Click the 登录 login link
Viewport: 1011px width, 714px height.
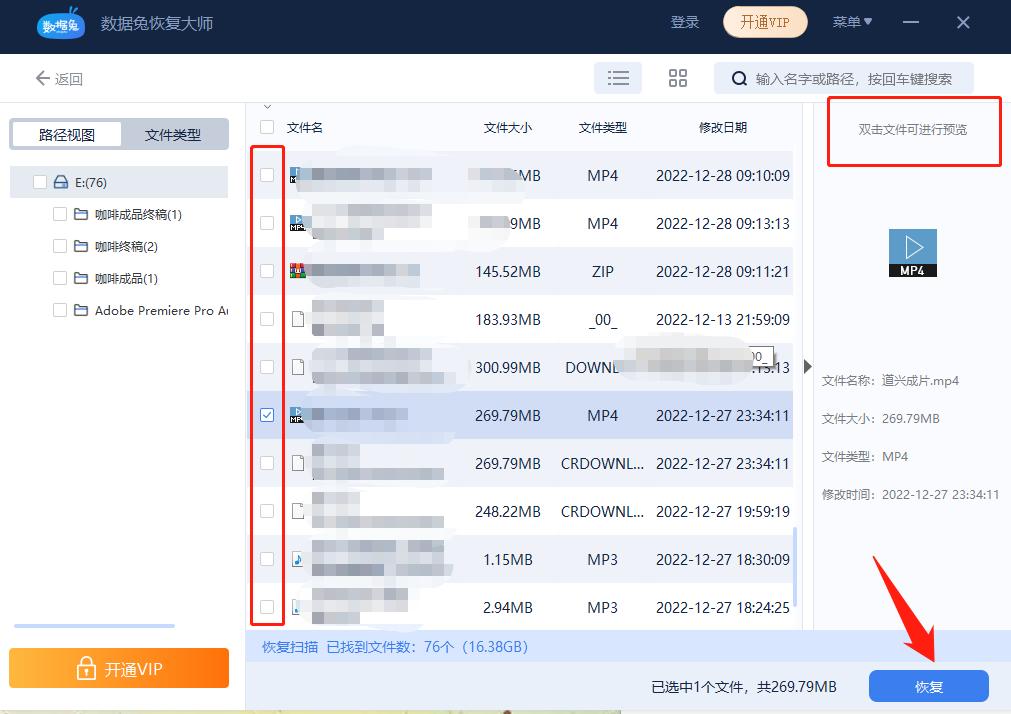click(x=685, y=22)
